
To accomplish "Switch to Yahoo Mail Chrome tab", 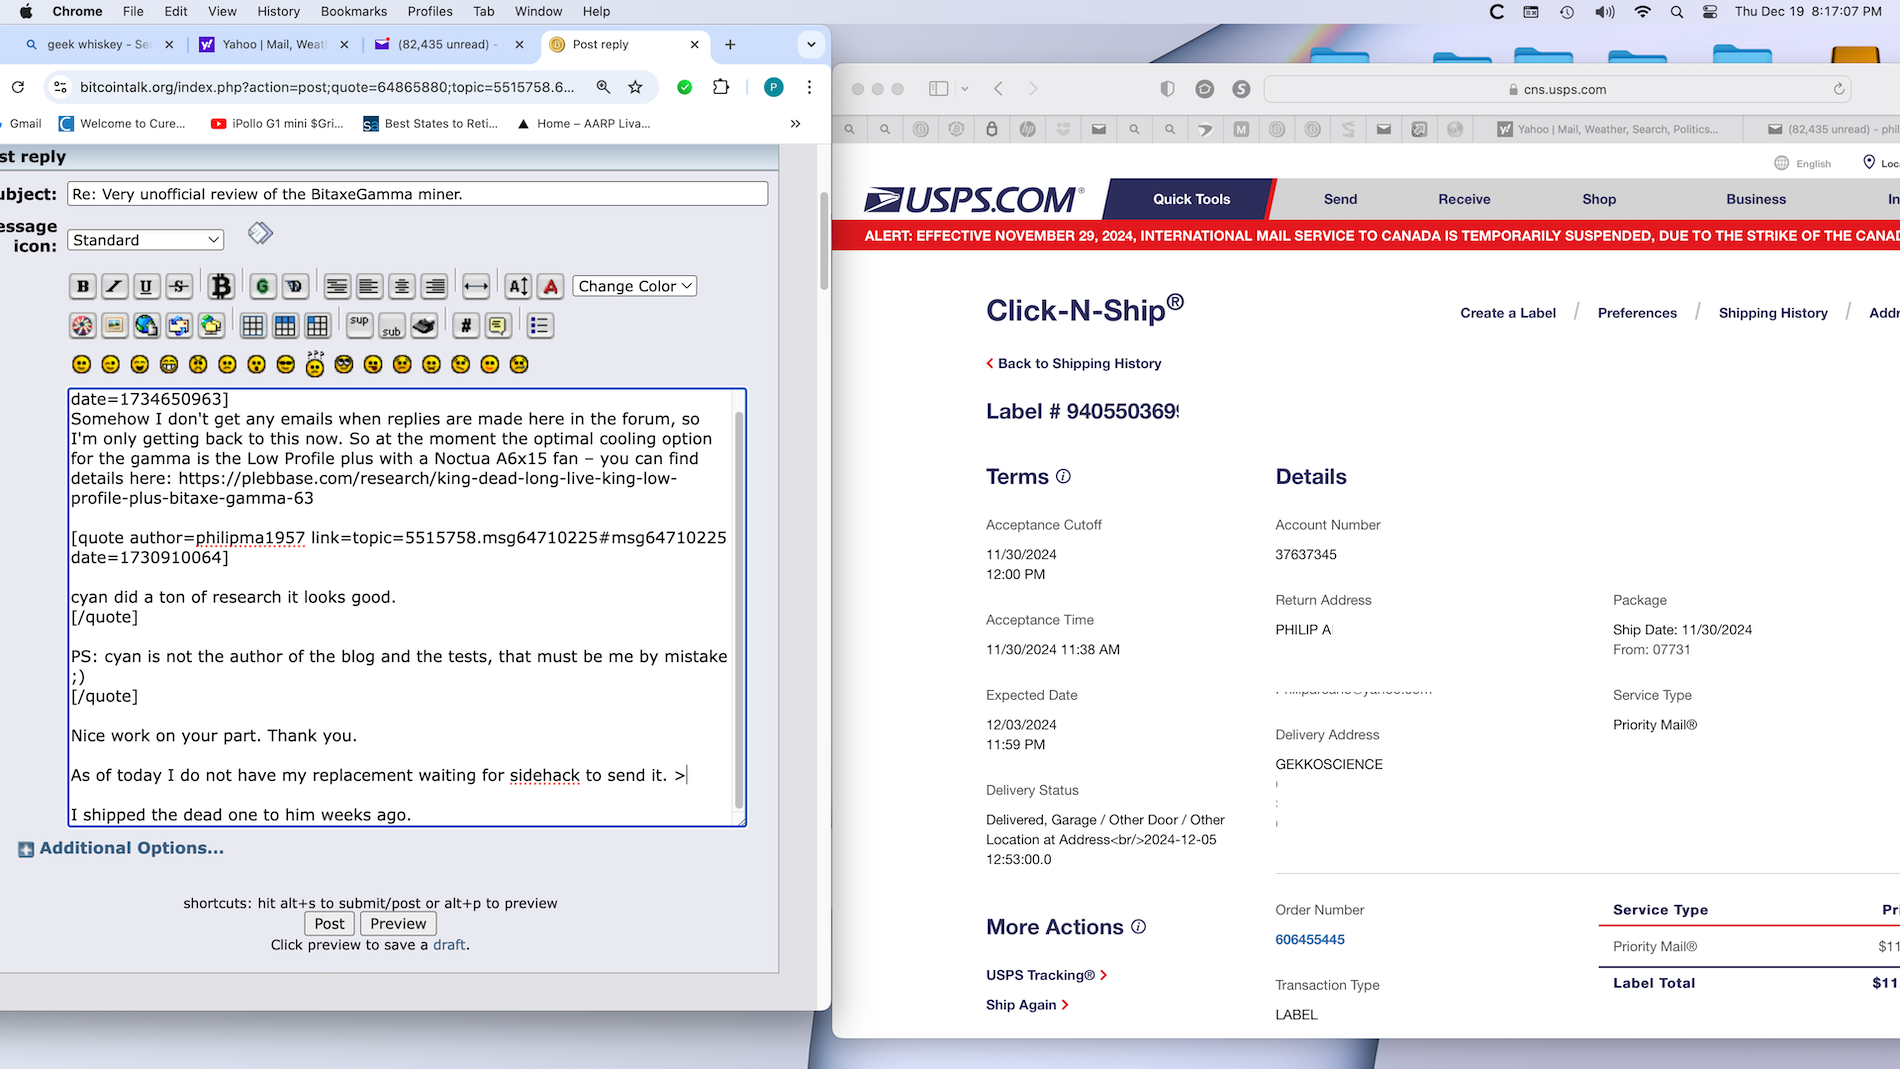I will click(274, 44).
